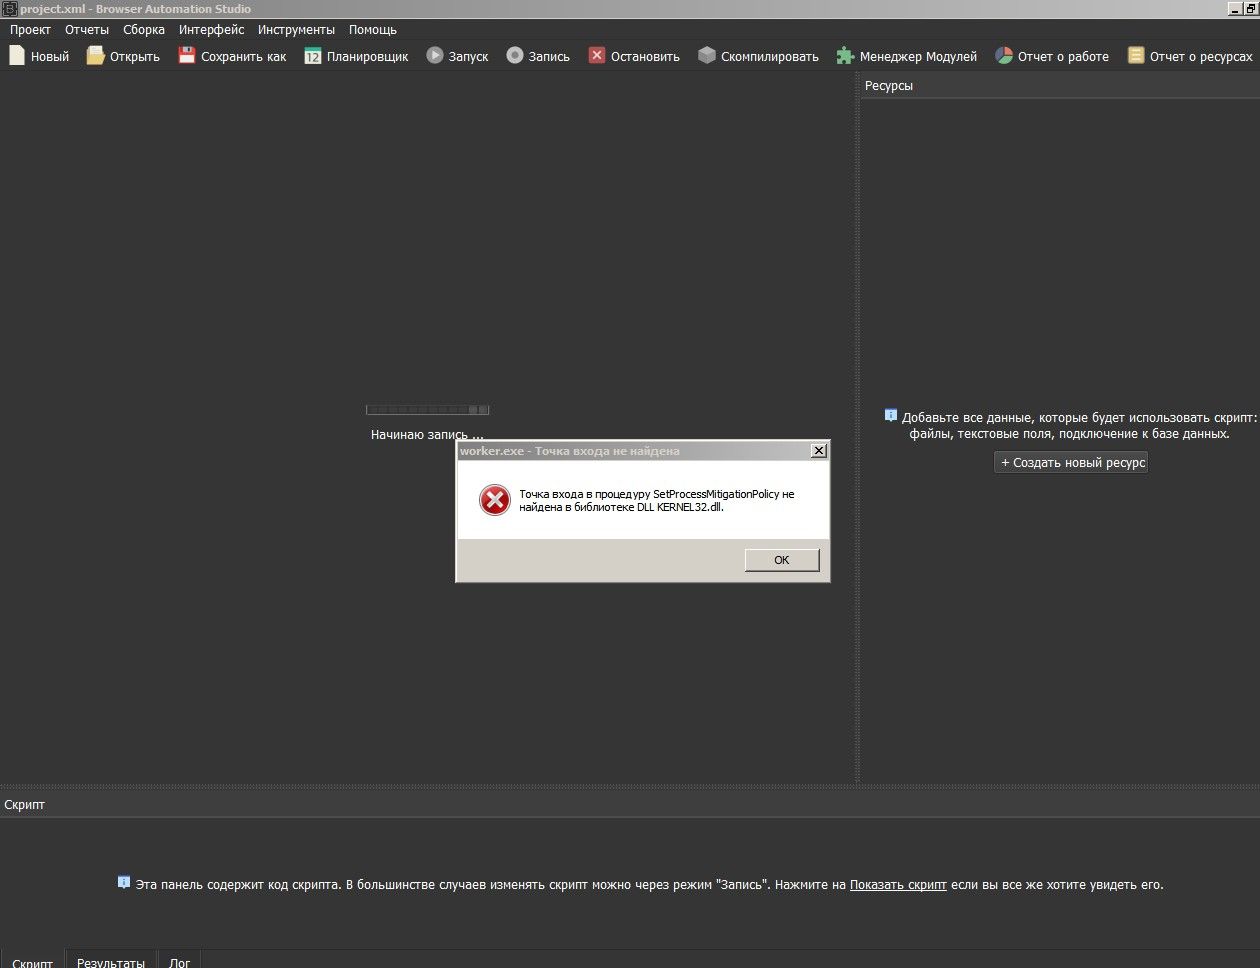Screen dimensions: 1260x968
Task: Open the Инструменты menu
Action: coord(296,30)
